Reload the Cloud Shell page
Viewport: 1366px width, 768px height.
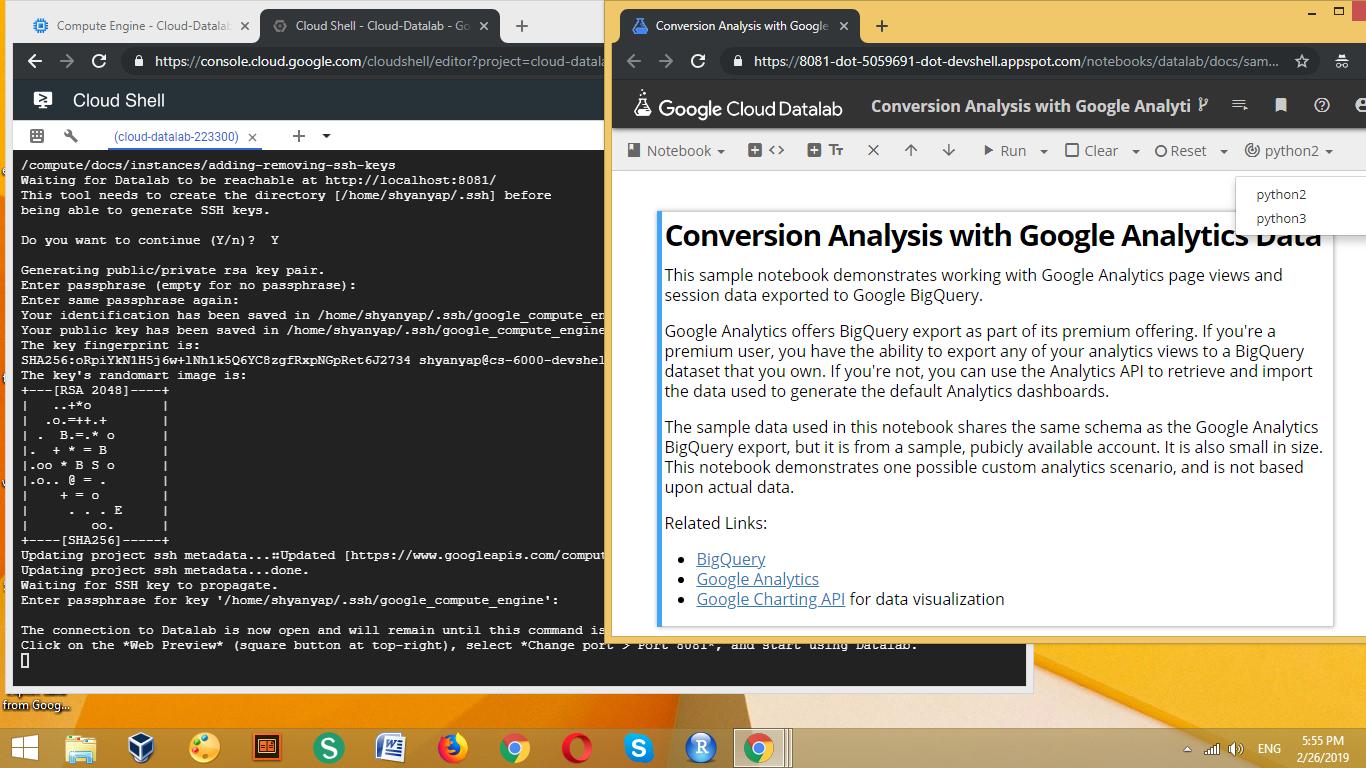point(99,61)
